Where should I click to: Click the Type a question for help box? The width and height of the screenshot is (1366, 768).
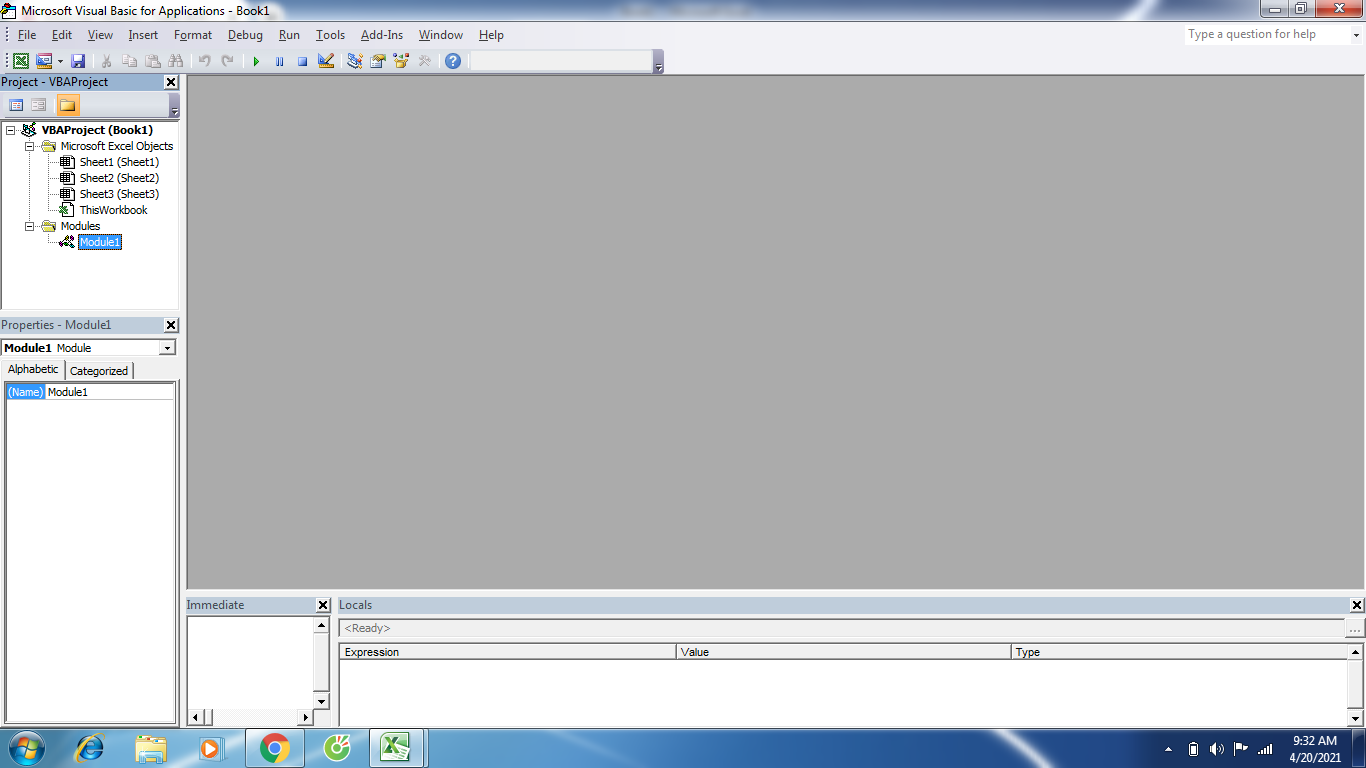click(1267, 34)
